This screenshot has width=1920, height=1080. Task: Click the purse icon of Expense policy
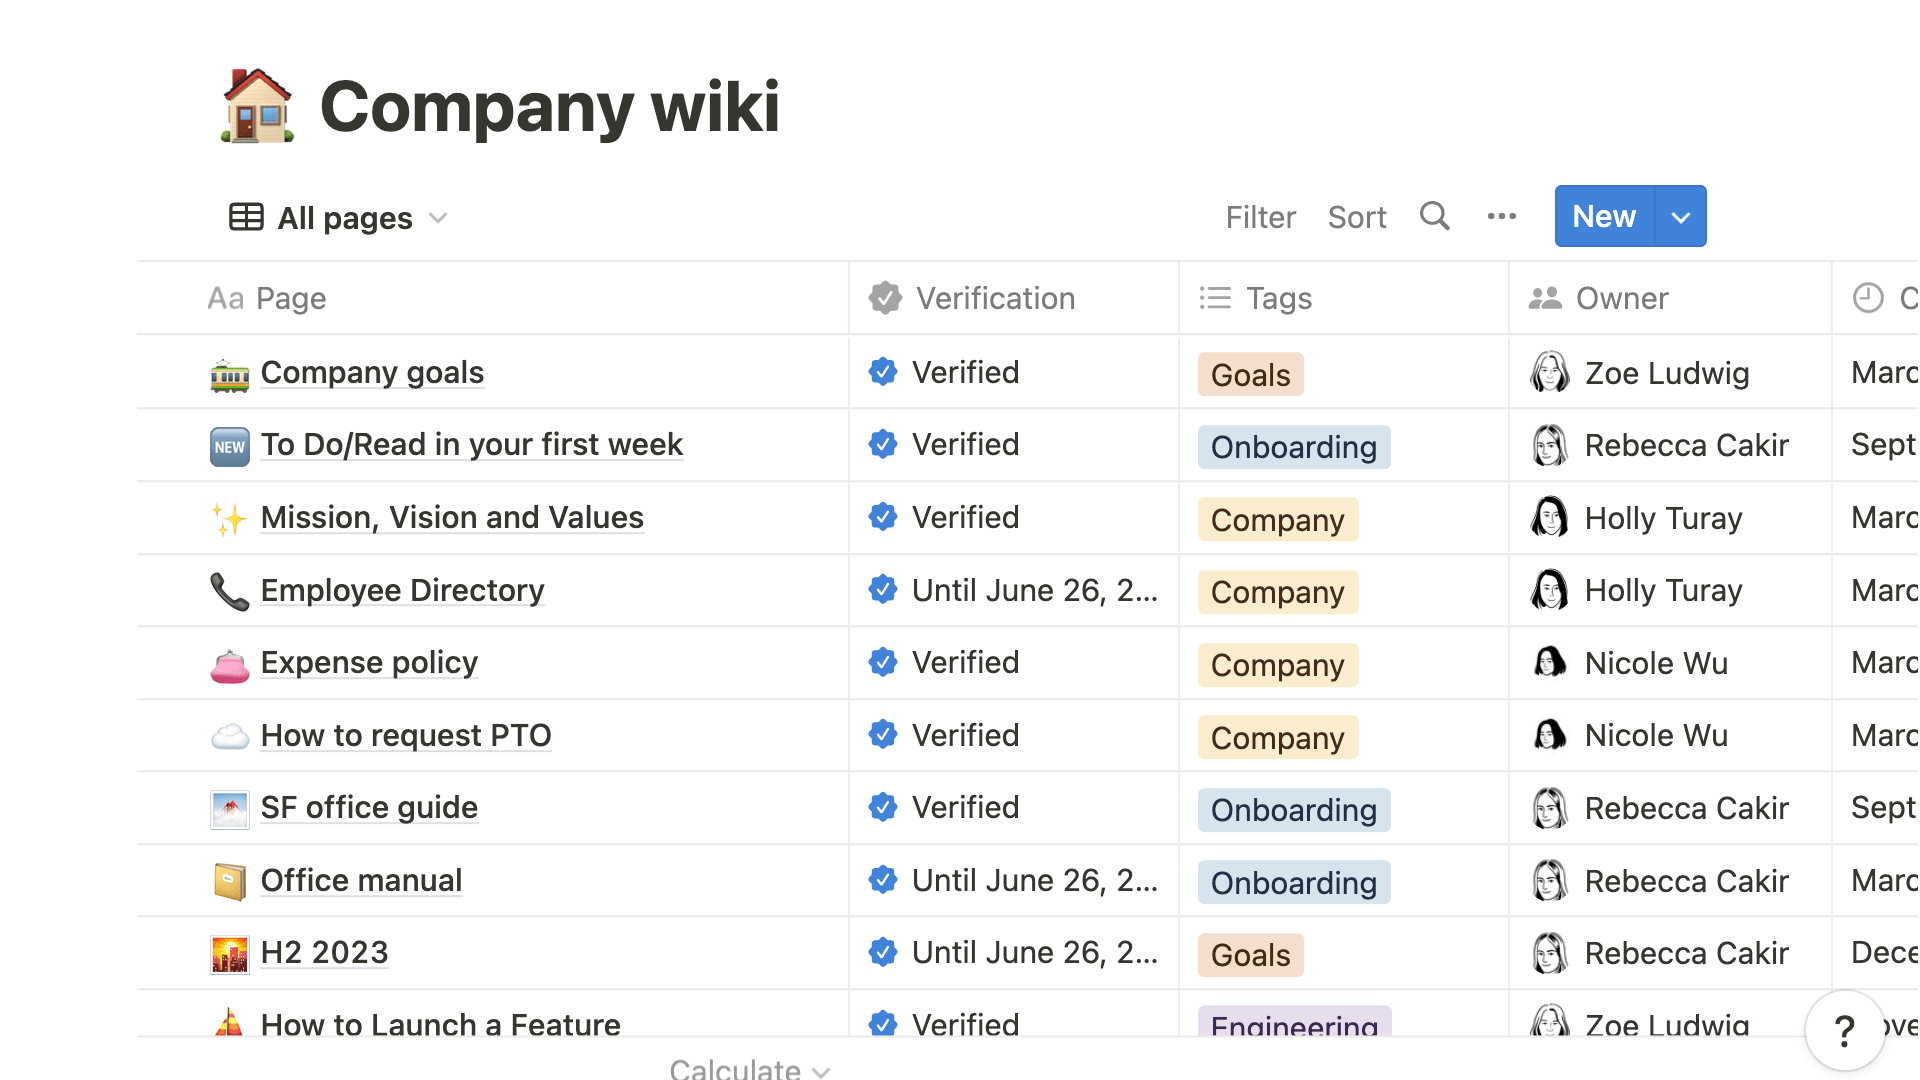point(230,665)
